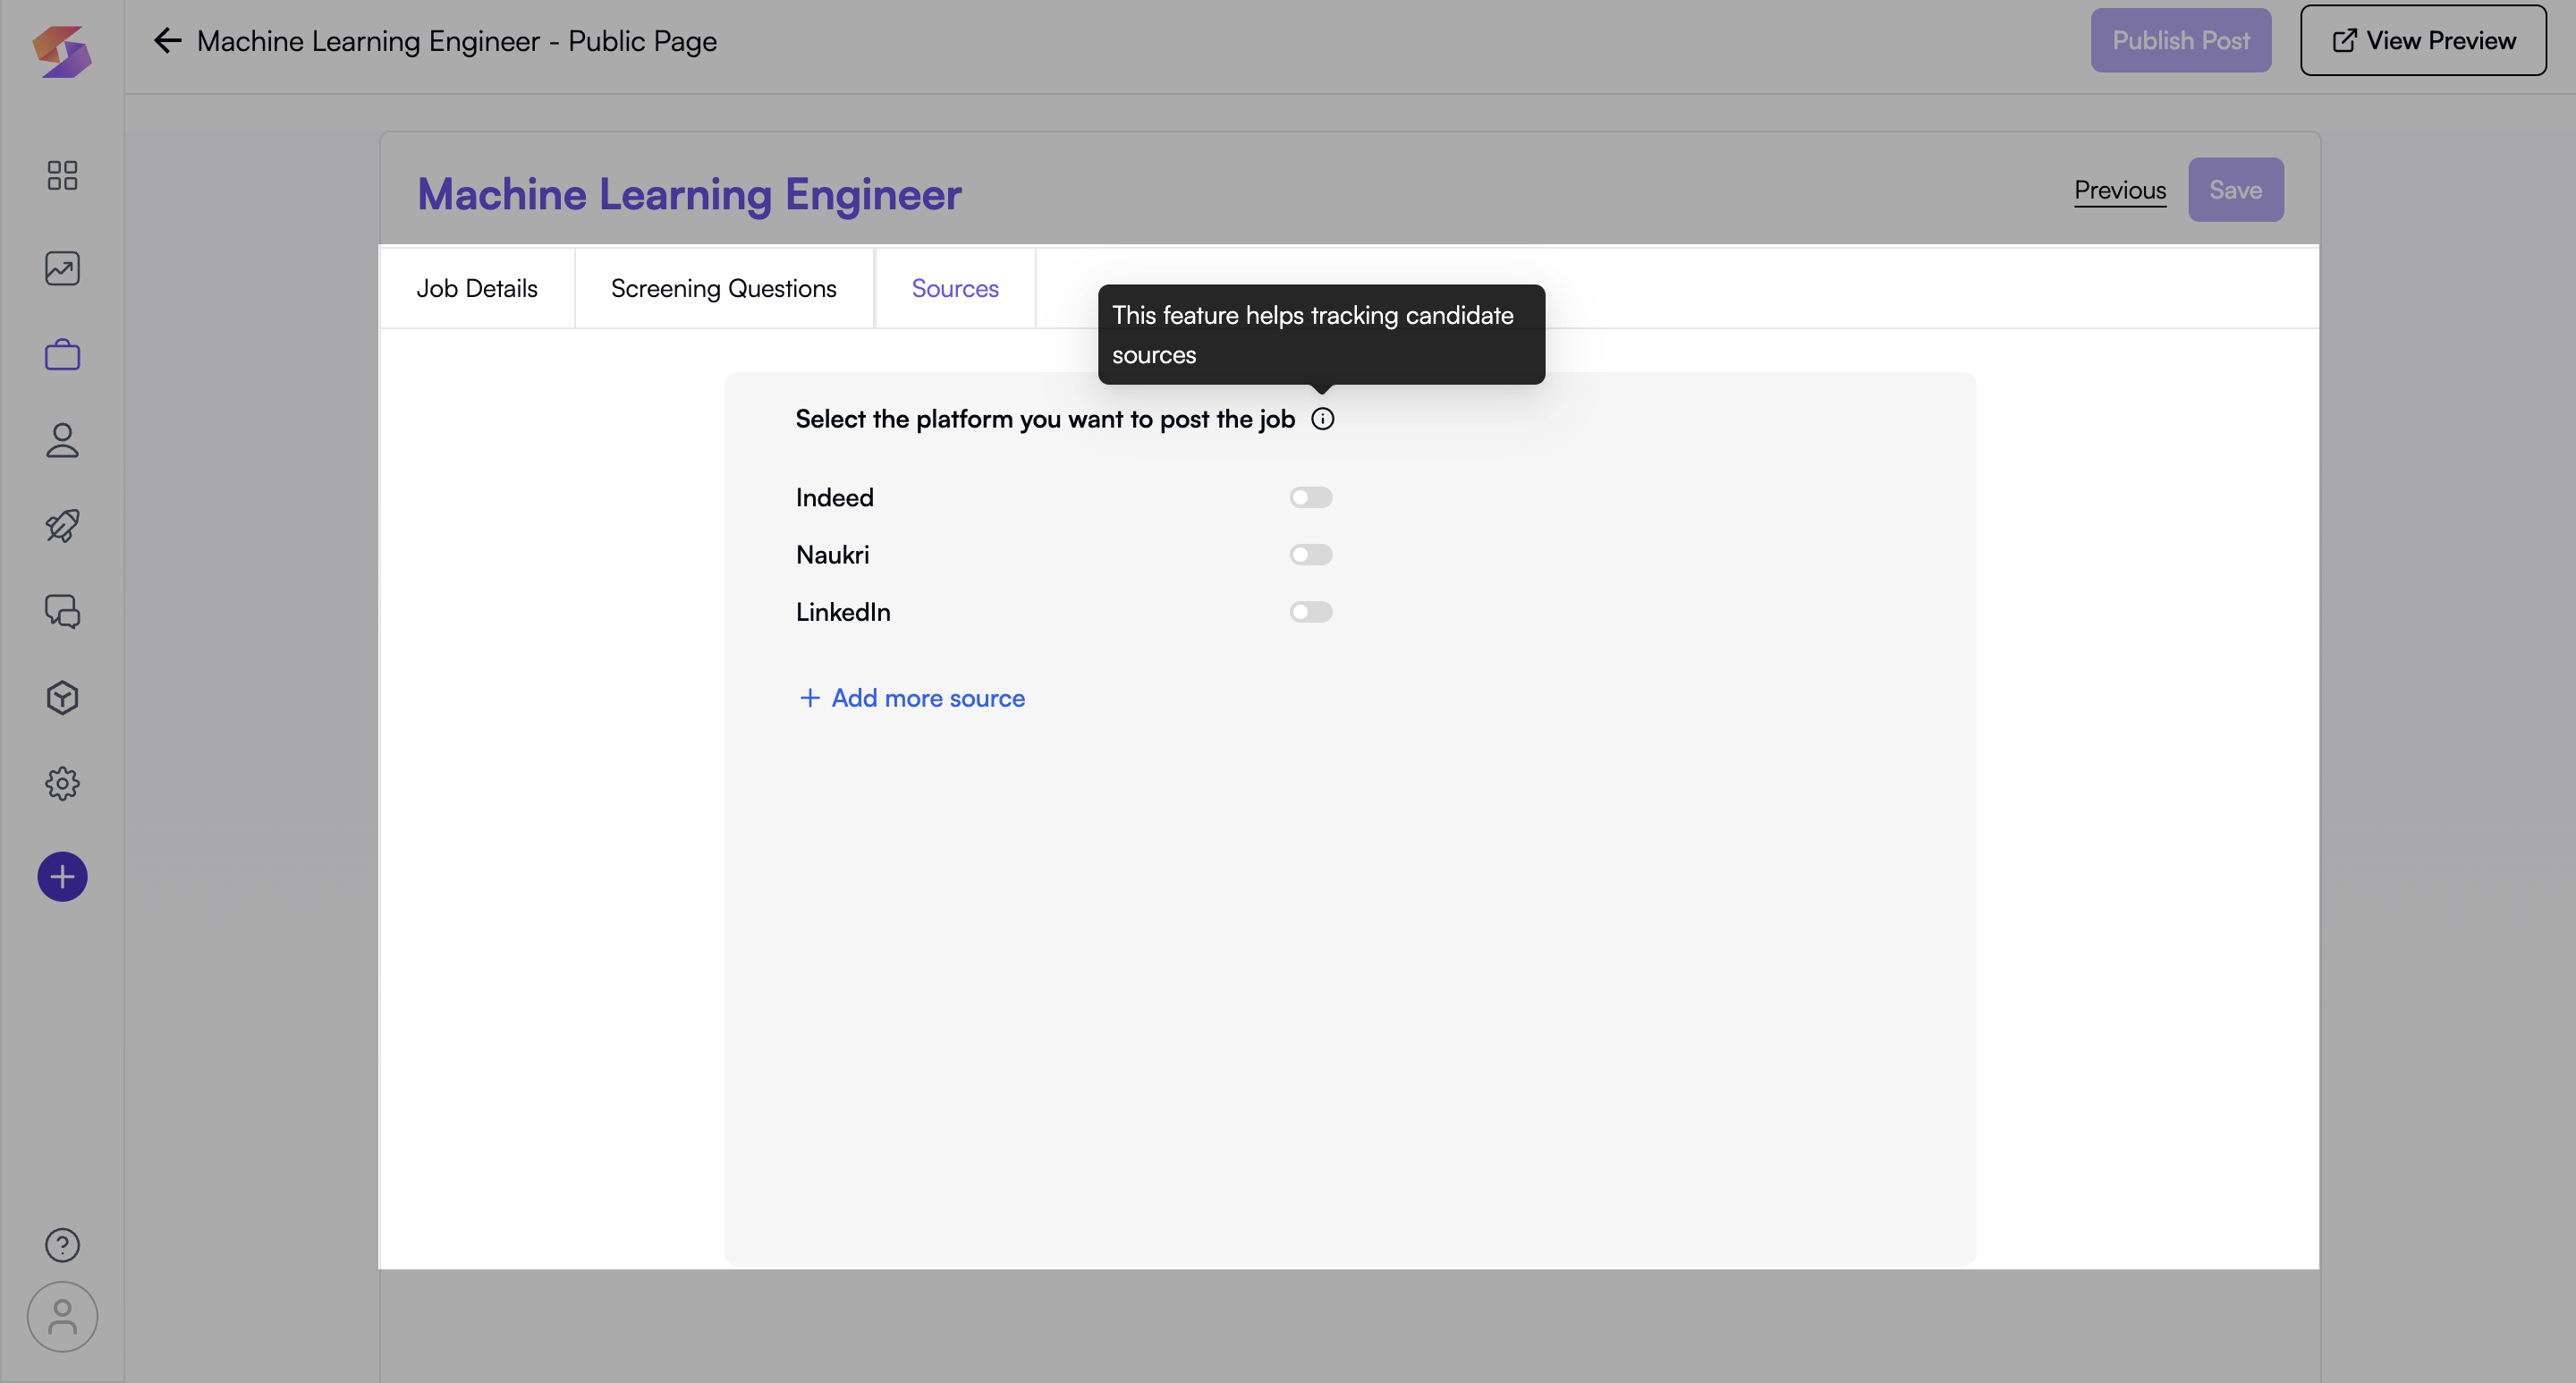This screenshot has height=1383, width=2576.
Task: Open the user profile avatar
Action: (62, 1317)
